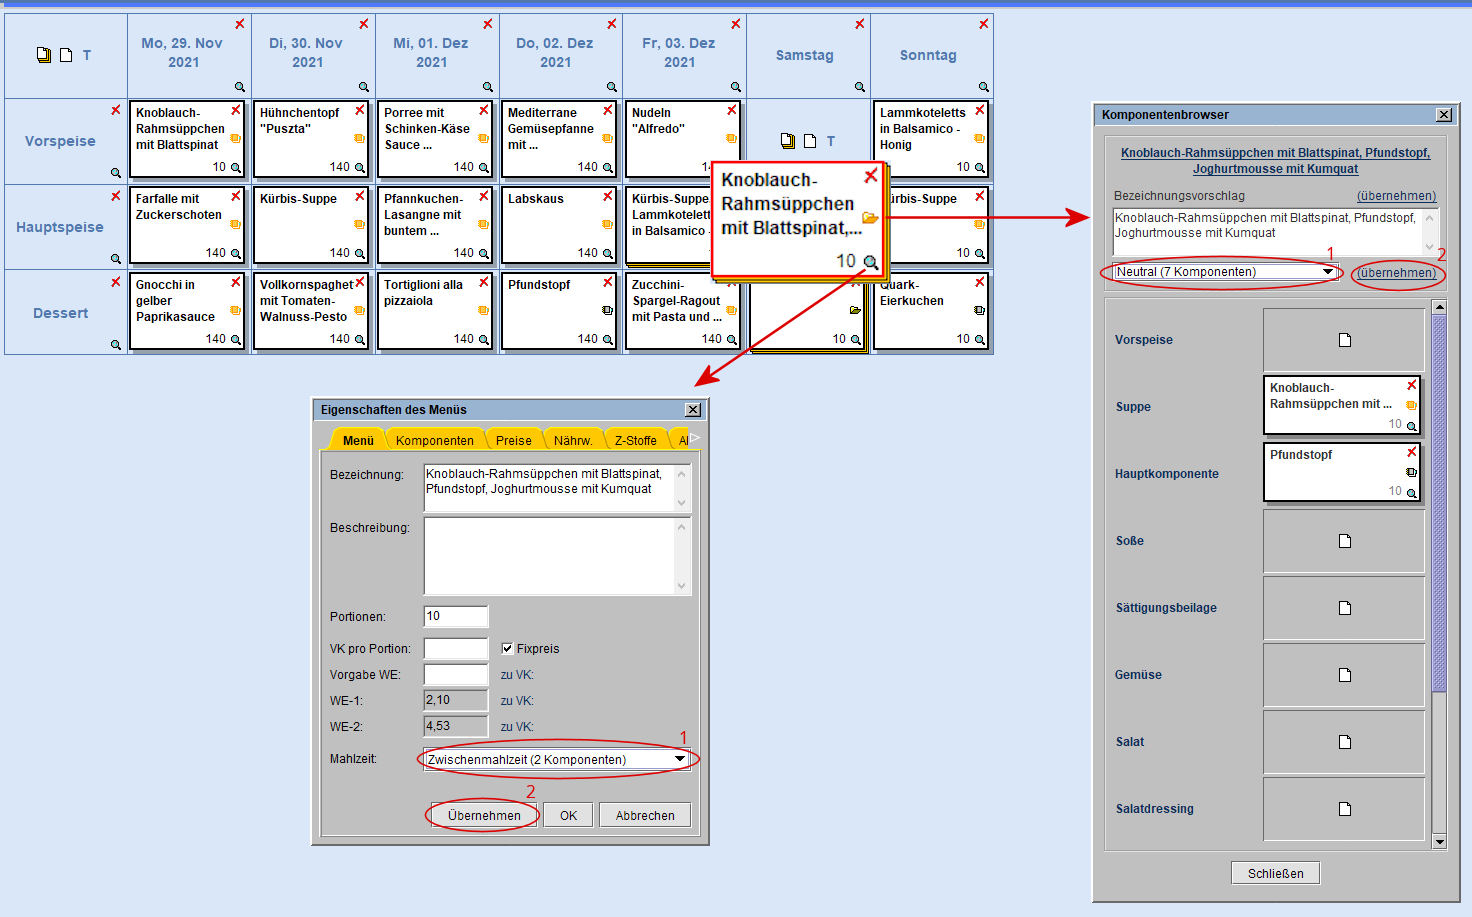
Task: Show more tabs with the tab overflow arrow
Action: (695, 438)
